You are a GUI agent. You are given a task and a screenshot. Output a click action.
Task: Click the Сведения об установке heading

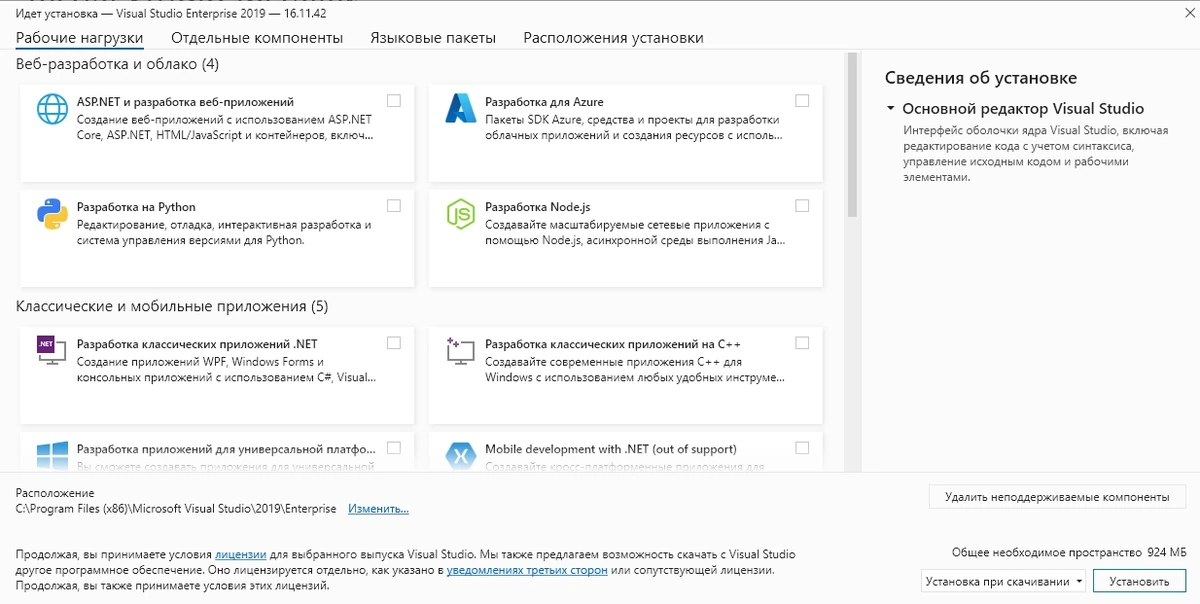click(x=981, y=78)
